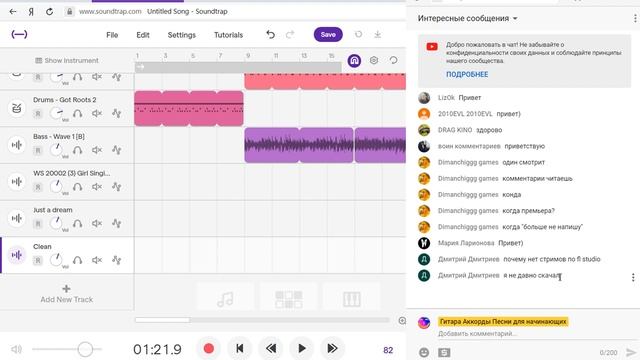The image size is (640, 360).
Task: Select the WS 20002 Girl Singing track icon
Action: 17,182
